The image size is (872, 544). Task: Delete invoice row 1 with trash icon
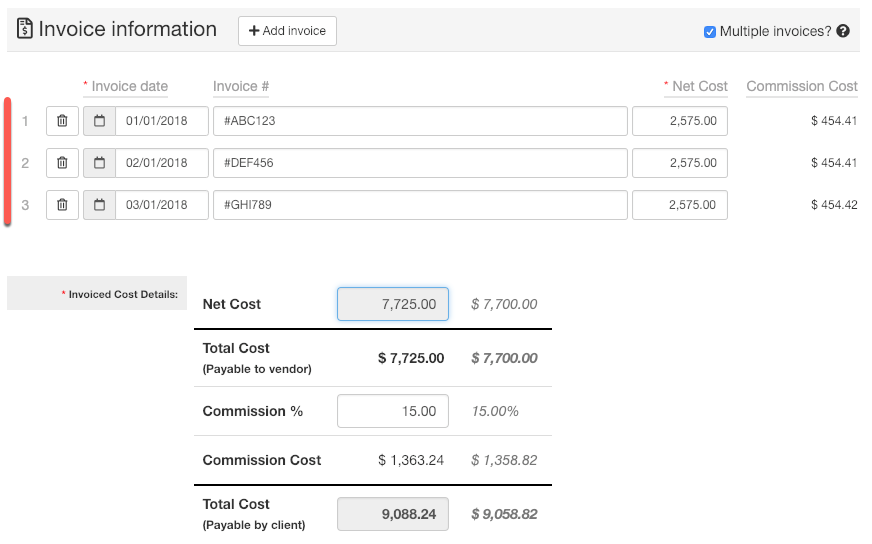tap(62, 121)
